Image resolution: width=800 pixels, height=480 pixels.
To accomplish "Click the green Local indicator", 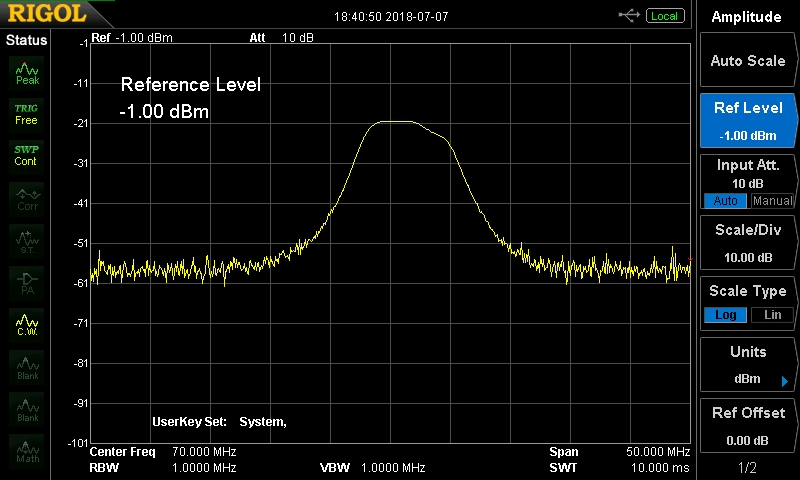I will coord(664,16).
